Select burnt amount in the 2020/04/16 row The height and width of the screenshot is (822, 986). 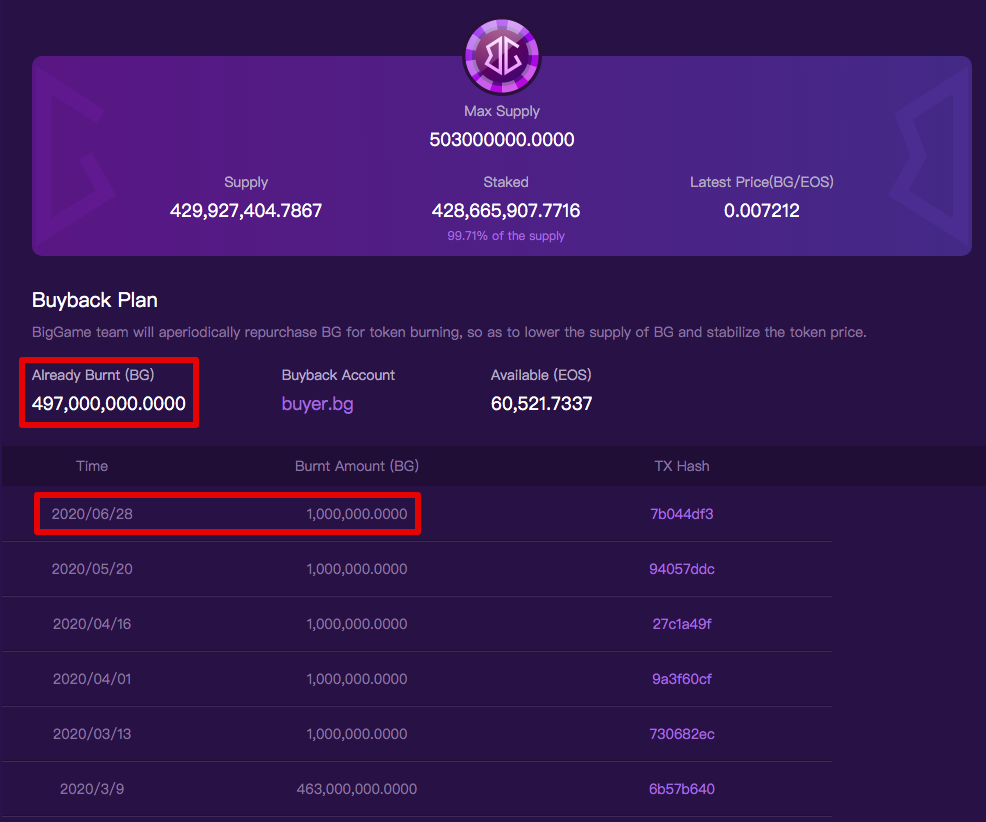[357, 624]
